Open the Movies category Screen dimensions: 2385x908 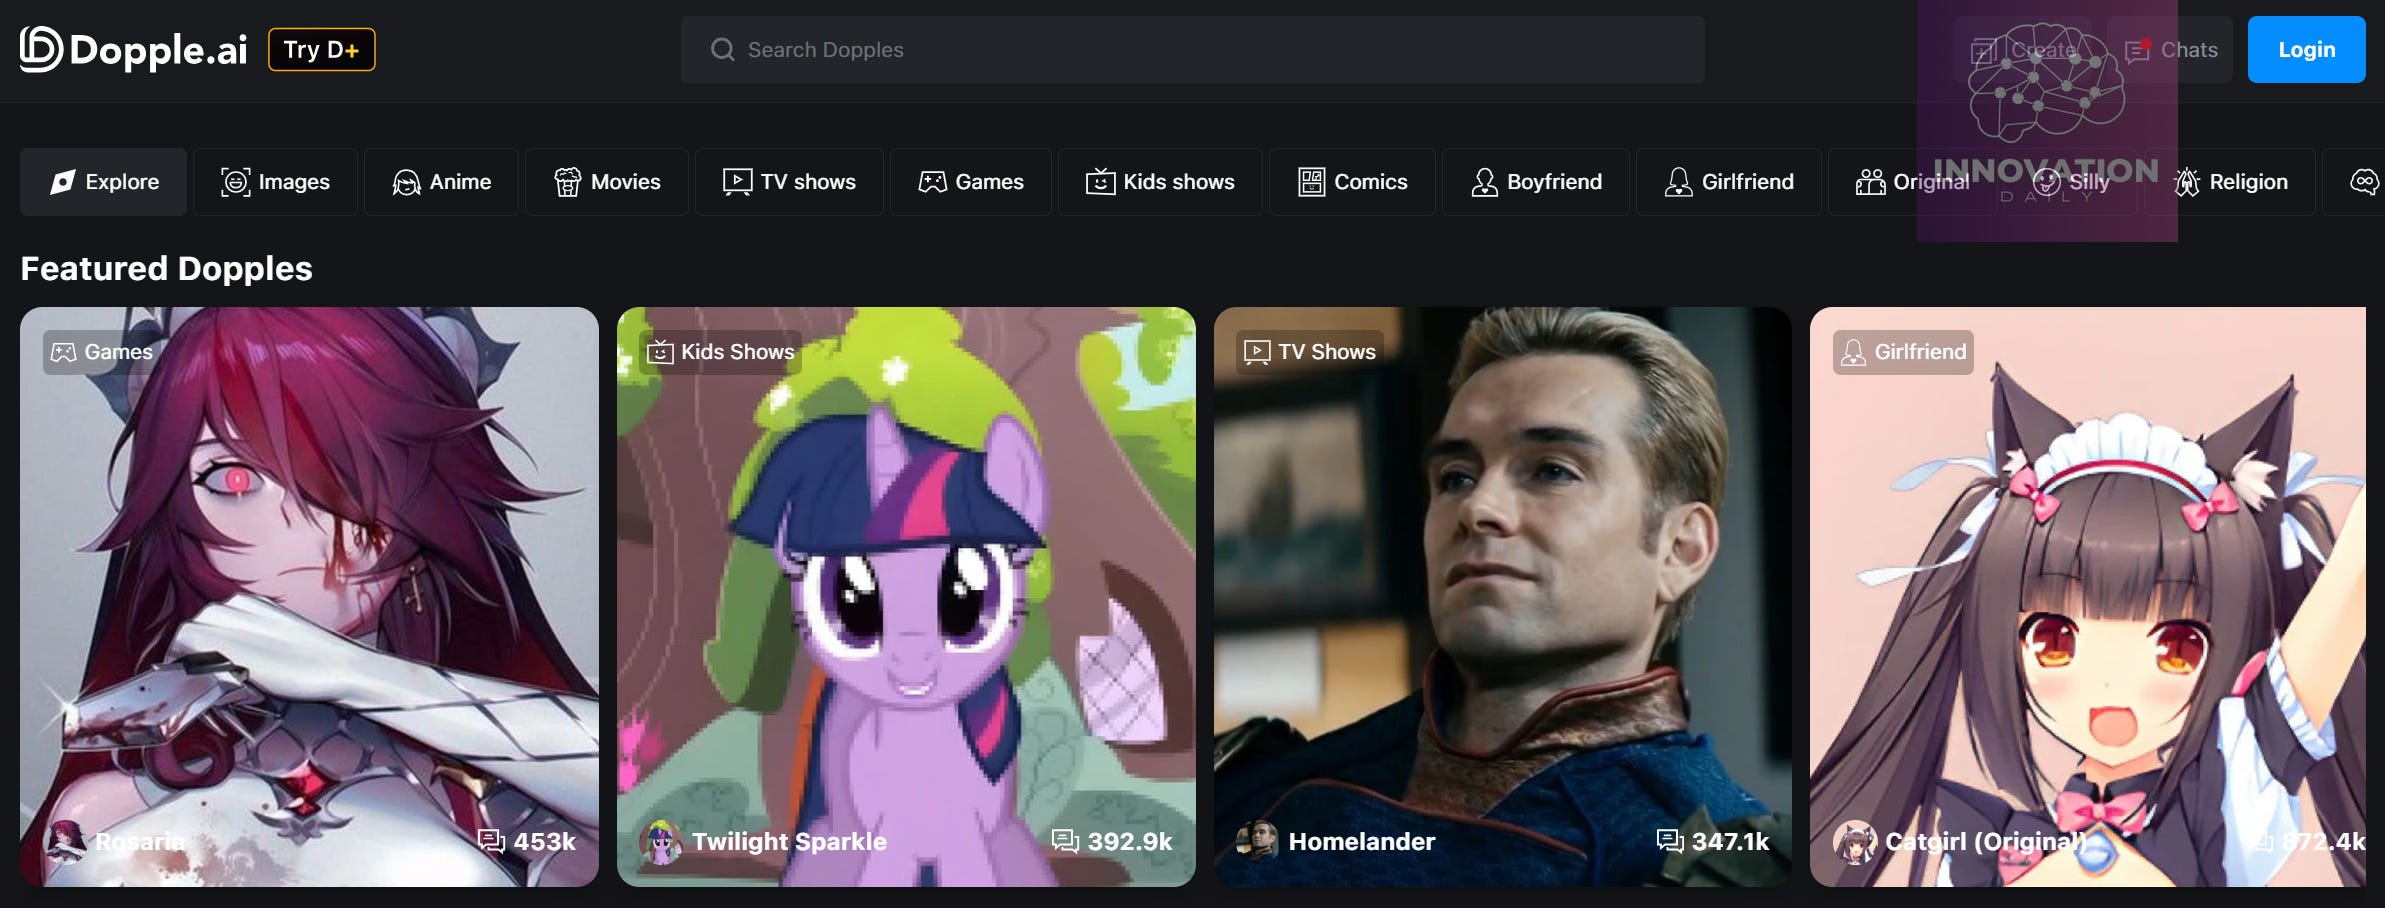coord(607,182)
